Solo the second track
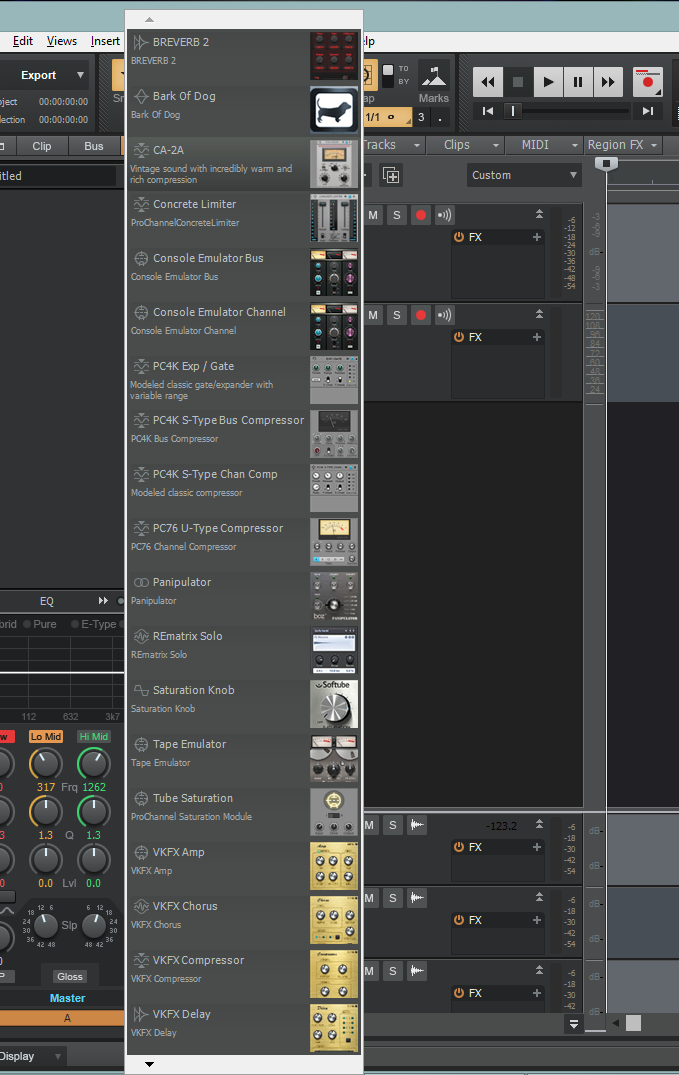Screen dimensions: 679x1075 396,315
